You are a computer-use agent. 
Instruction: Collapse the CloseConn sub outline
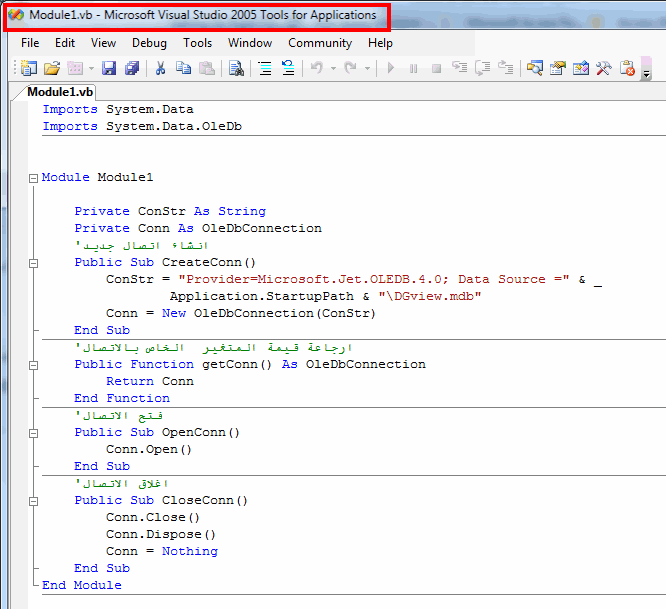point(33,501)
